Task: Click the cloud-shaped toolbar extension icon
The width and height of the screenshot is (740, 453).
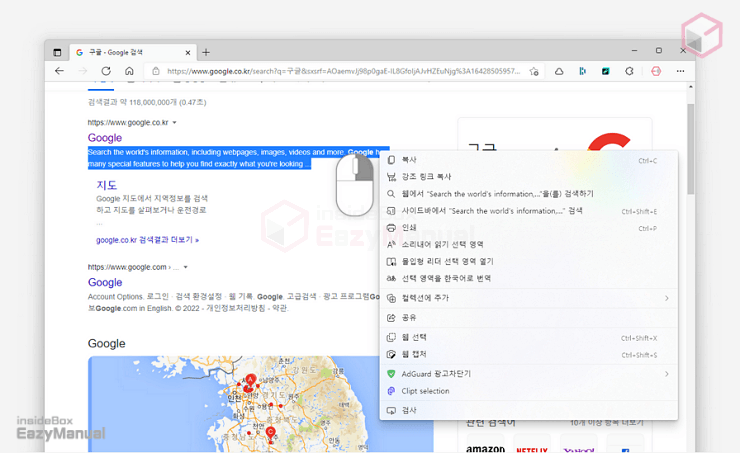Action: coord(559,71)
